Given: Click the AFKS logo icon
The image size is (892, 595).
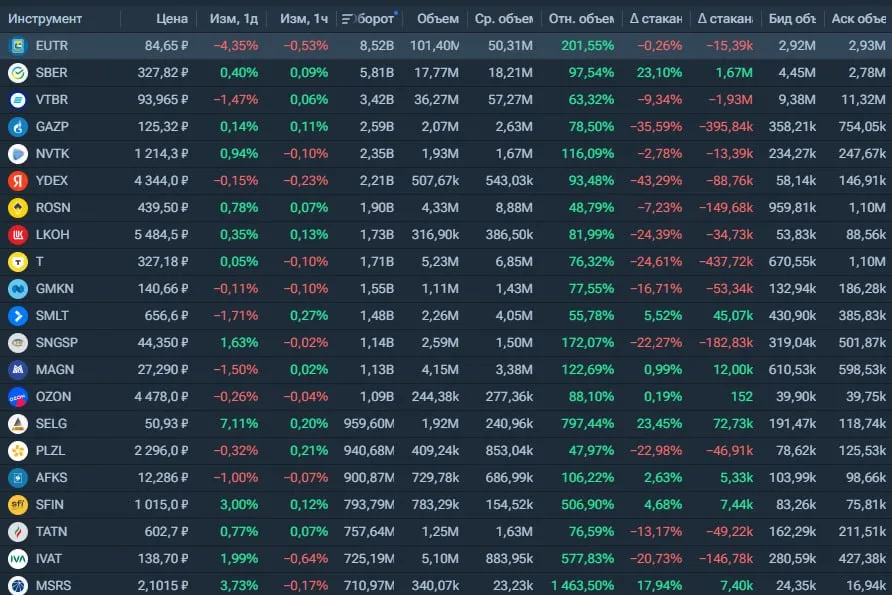Looking at the screenshot, I should (x=18, y=478).
